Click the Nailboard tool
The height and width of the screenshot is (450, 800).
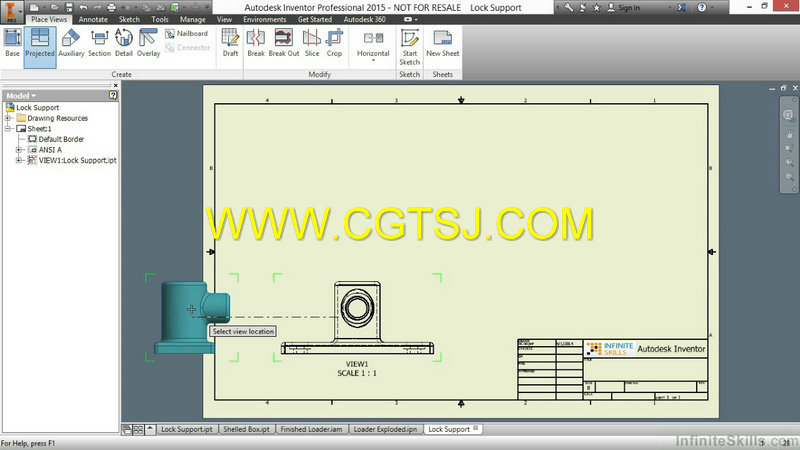pos(187,33)
